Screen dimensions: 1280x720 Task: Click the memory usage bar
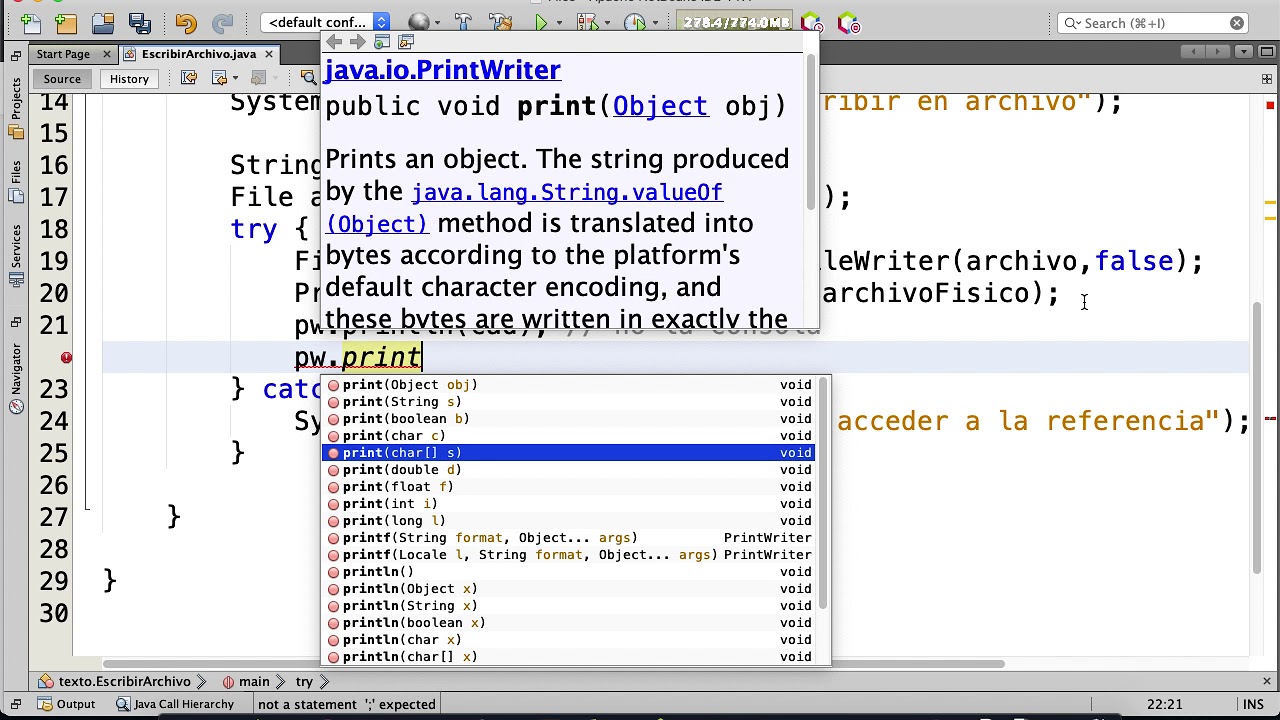[x=736, y=22]
